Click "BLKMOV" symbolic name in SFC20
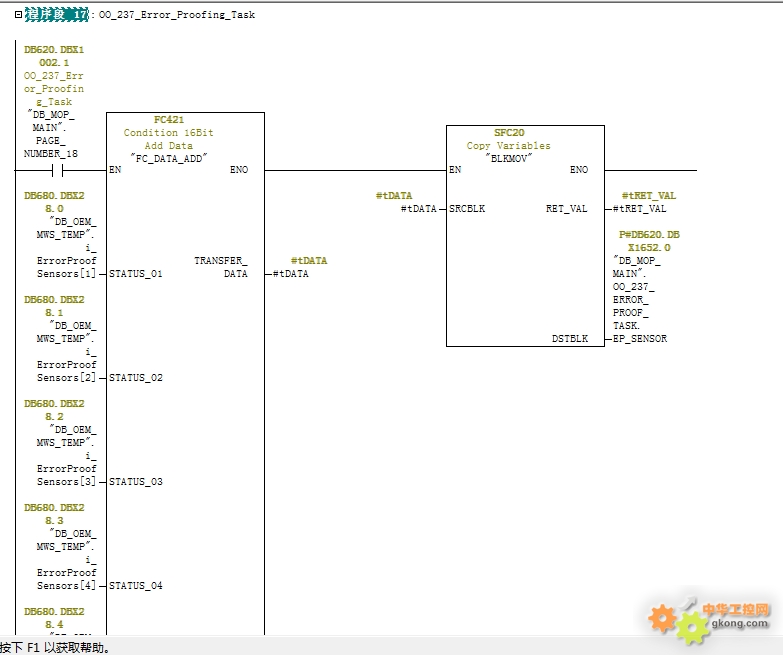 509,158
